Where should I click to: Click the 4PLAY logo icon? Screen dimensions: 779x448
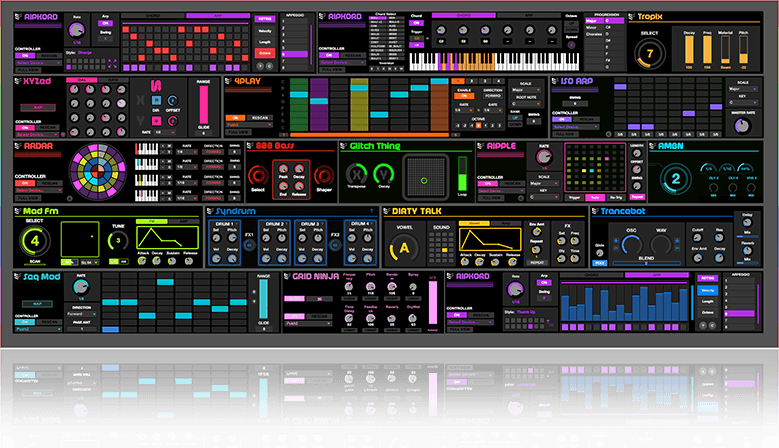pos(228,81)
